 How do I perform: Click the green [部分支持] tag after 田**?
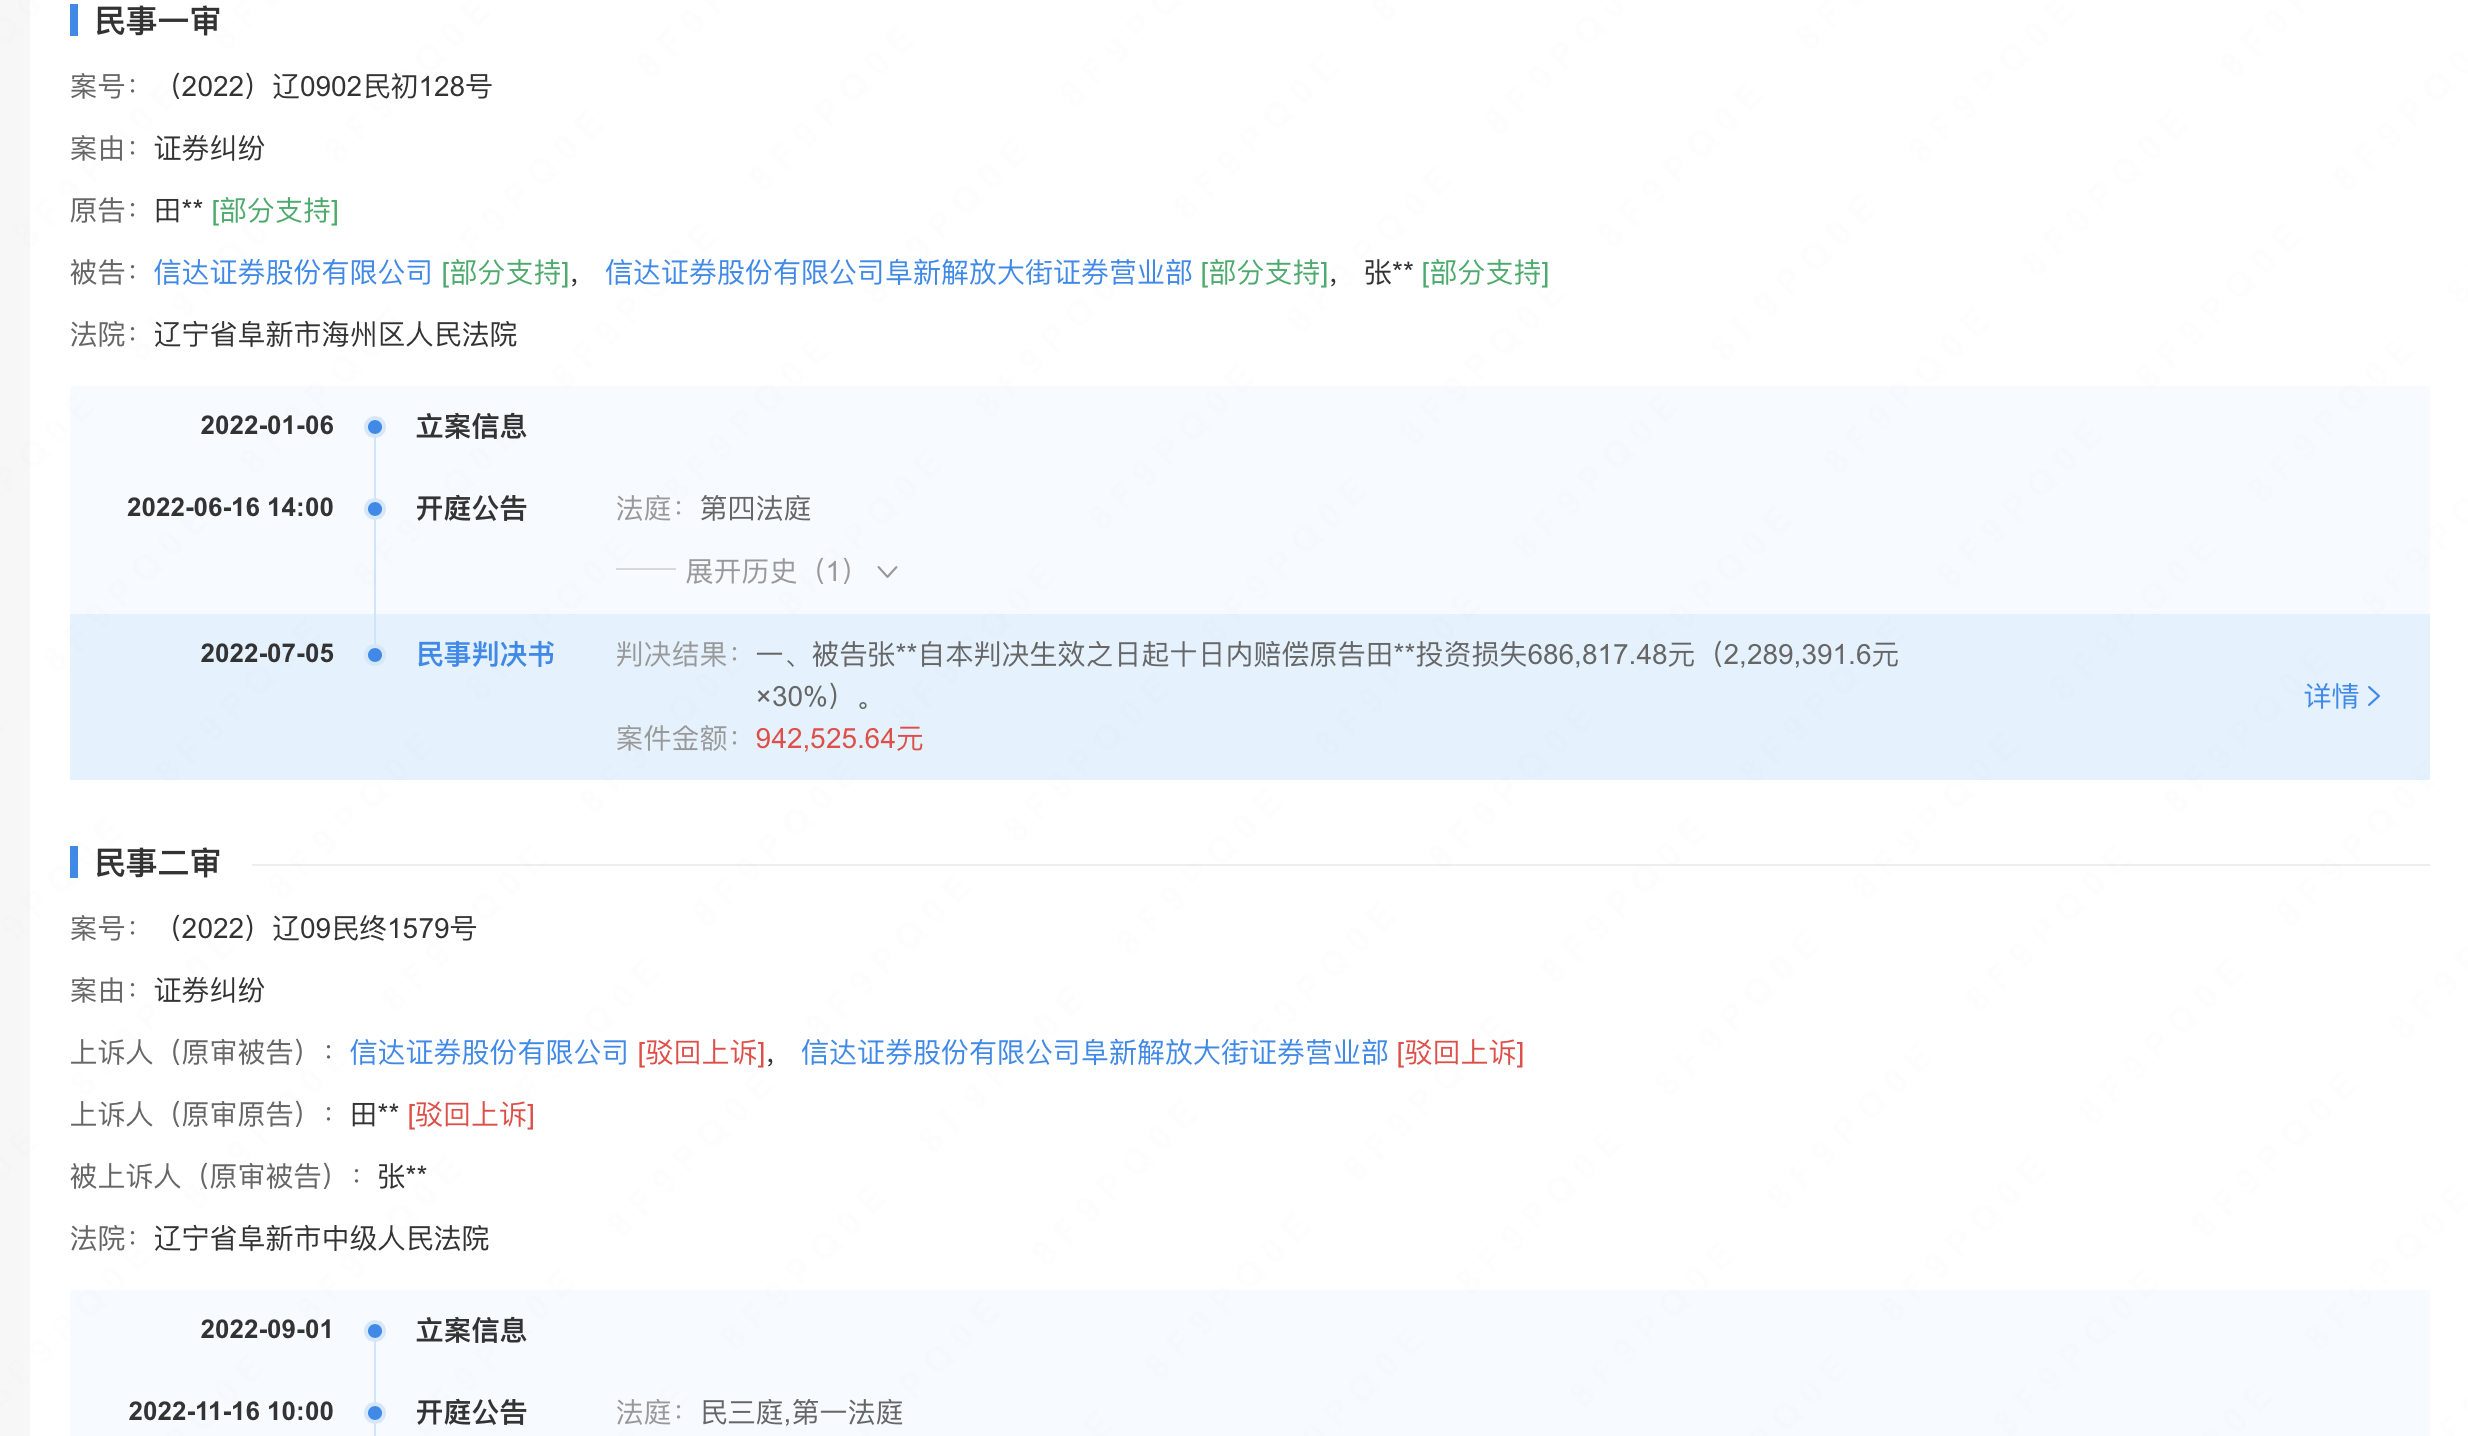(276, 211)
